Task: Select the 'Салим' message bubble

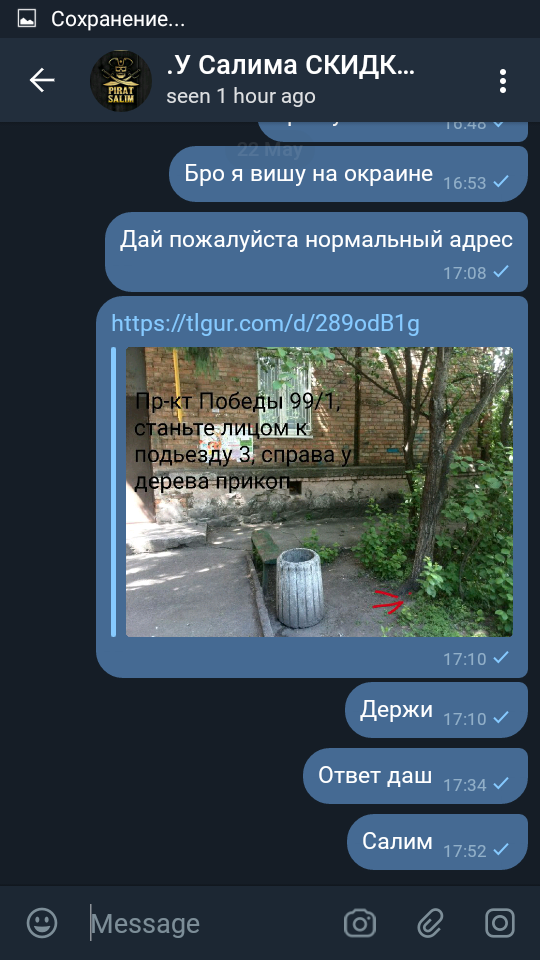Action: click(x=437, y=842)
